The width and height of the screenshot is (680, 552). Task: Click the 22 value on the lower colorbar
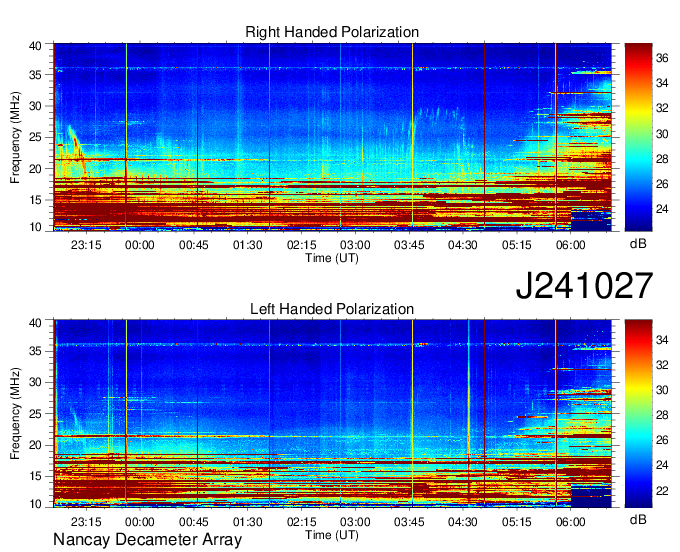pyautogui.click(x=662, y=491)
